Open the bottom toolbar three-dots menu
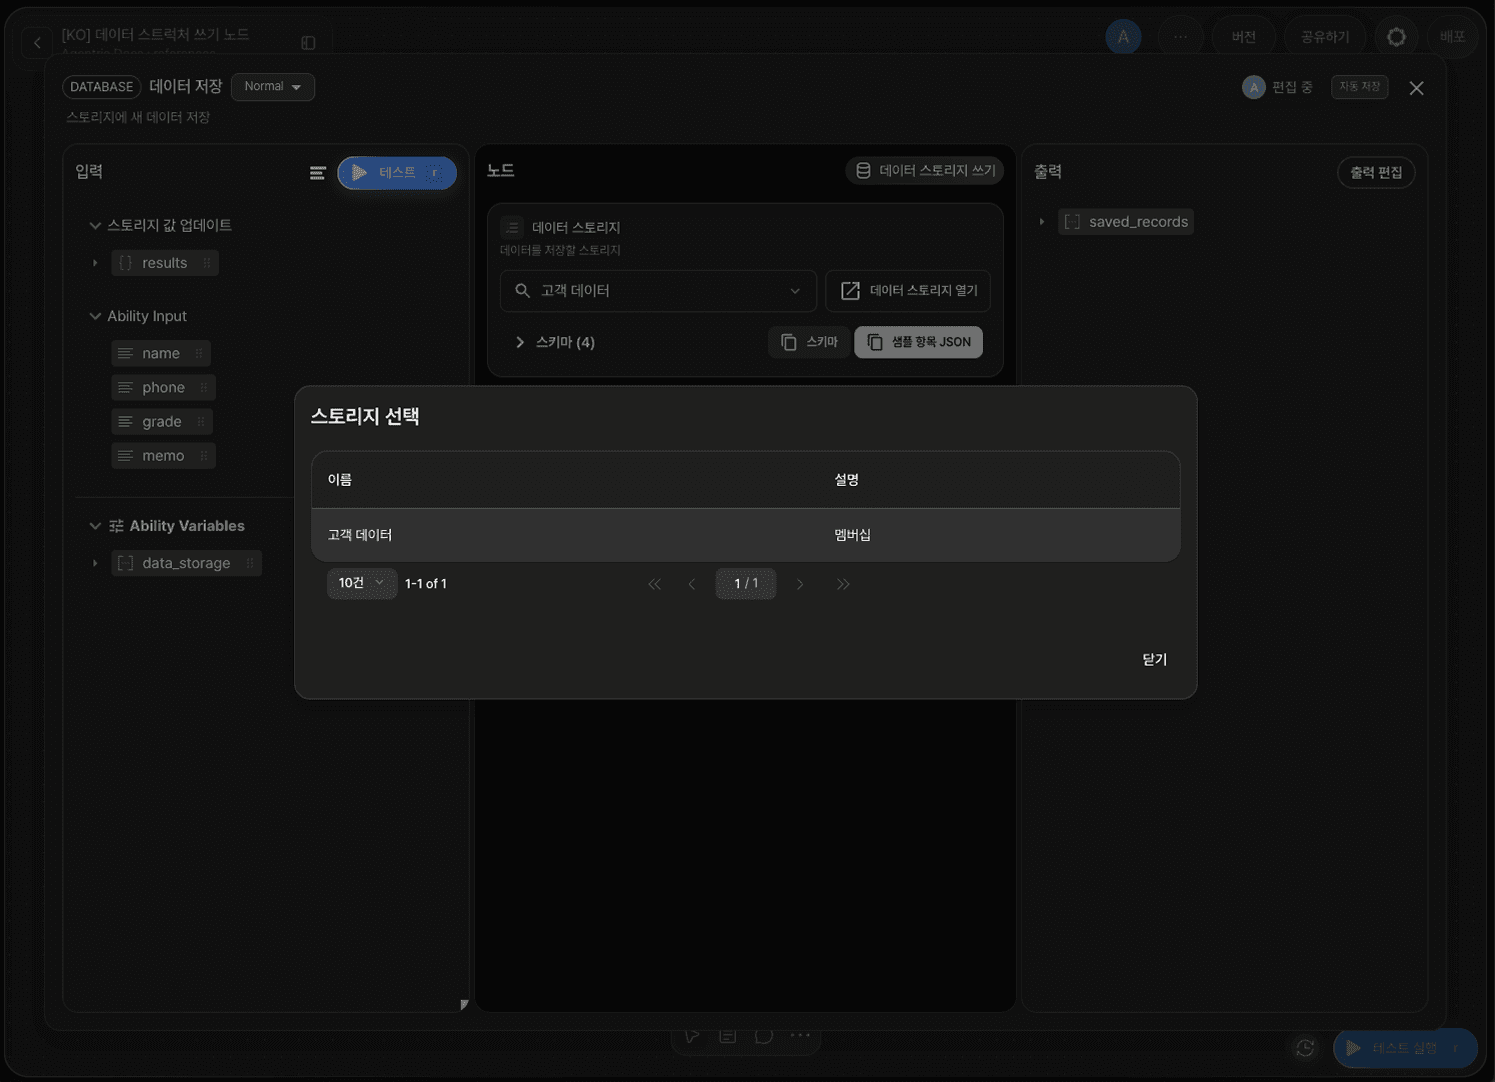 (800, 1036)
